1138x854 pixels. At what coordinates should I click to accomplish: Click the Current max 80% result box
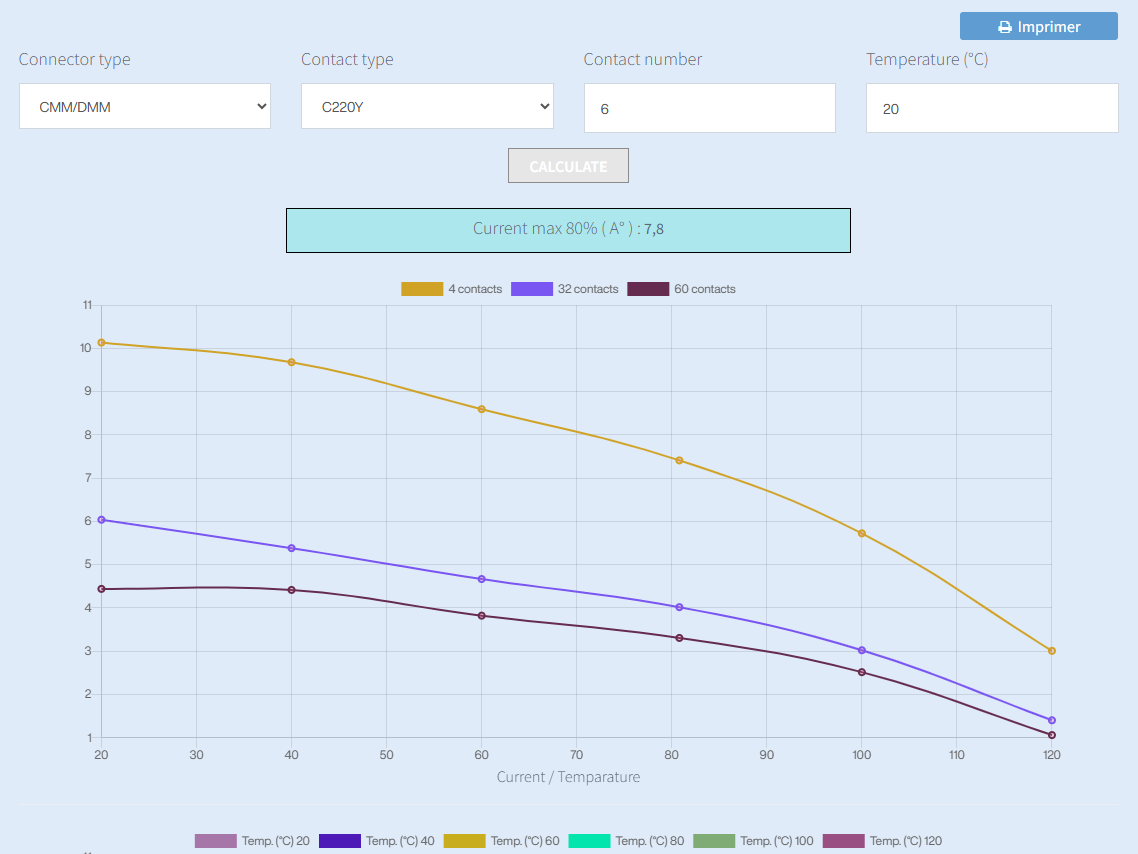tap(568, 230)
